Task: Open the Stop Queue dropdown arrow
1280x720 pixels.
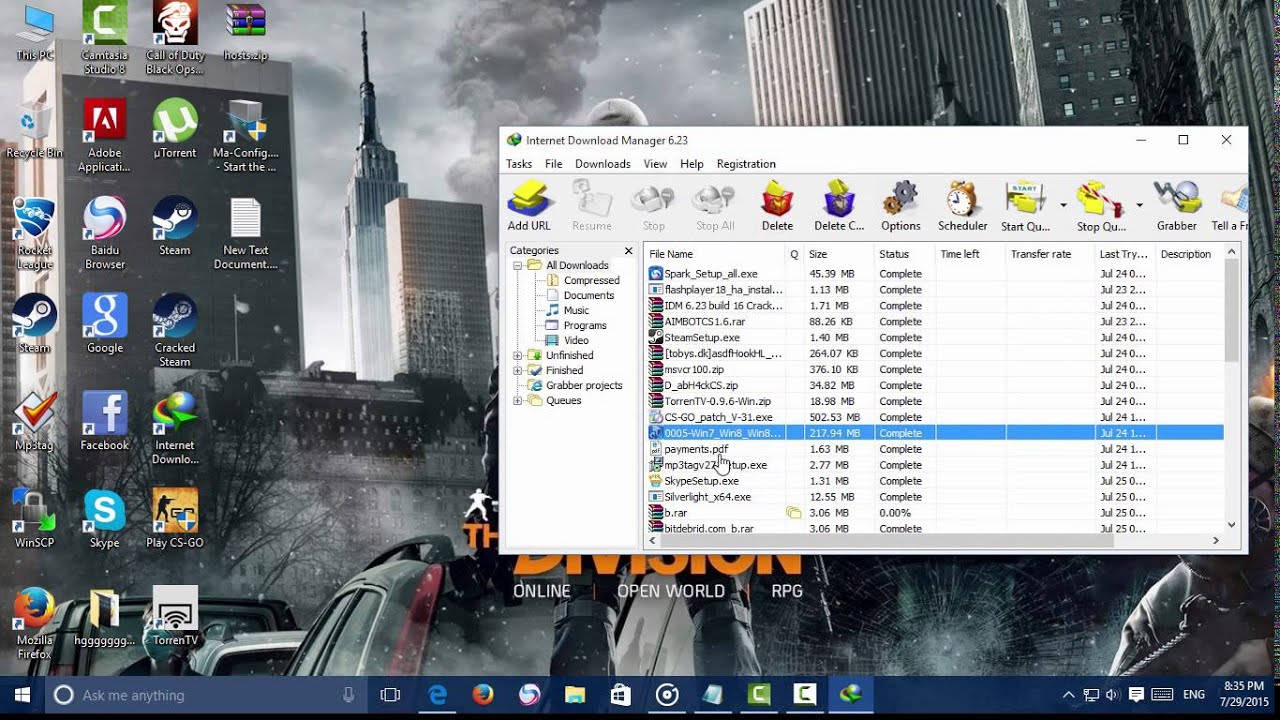Action: tap(1139, 206)
